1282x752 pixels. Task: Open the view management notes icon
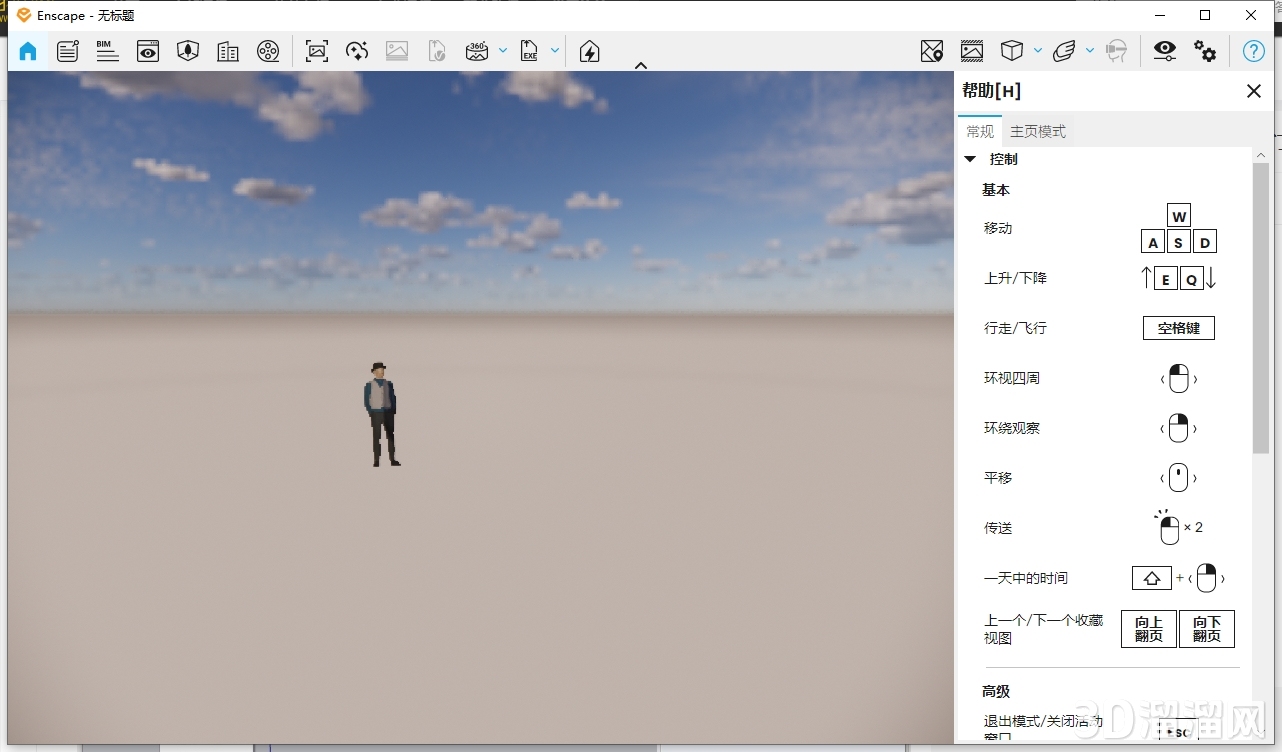coord(68,51)
